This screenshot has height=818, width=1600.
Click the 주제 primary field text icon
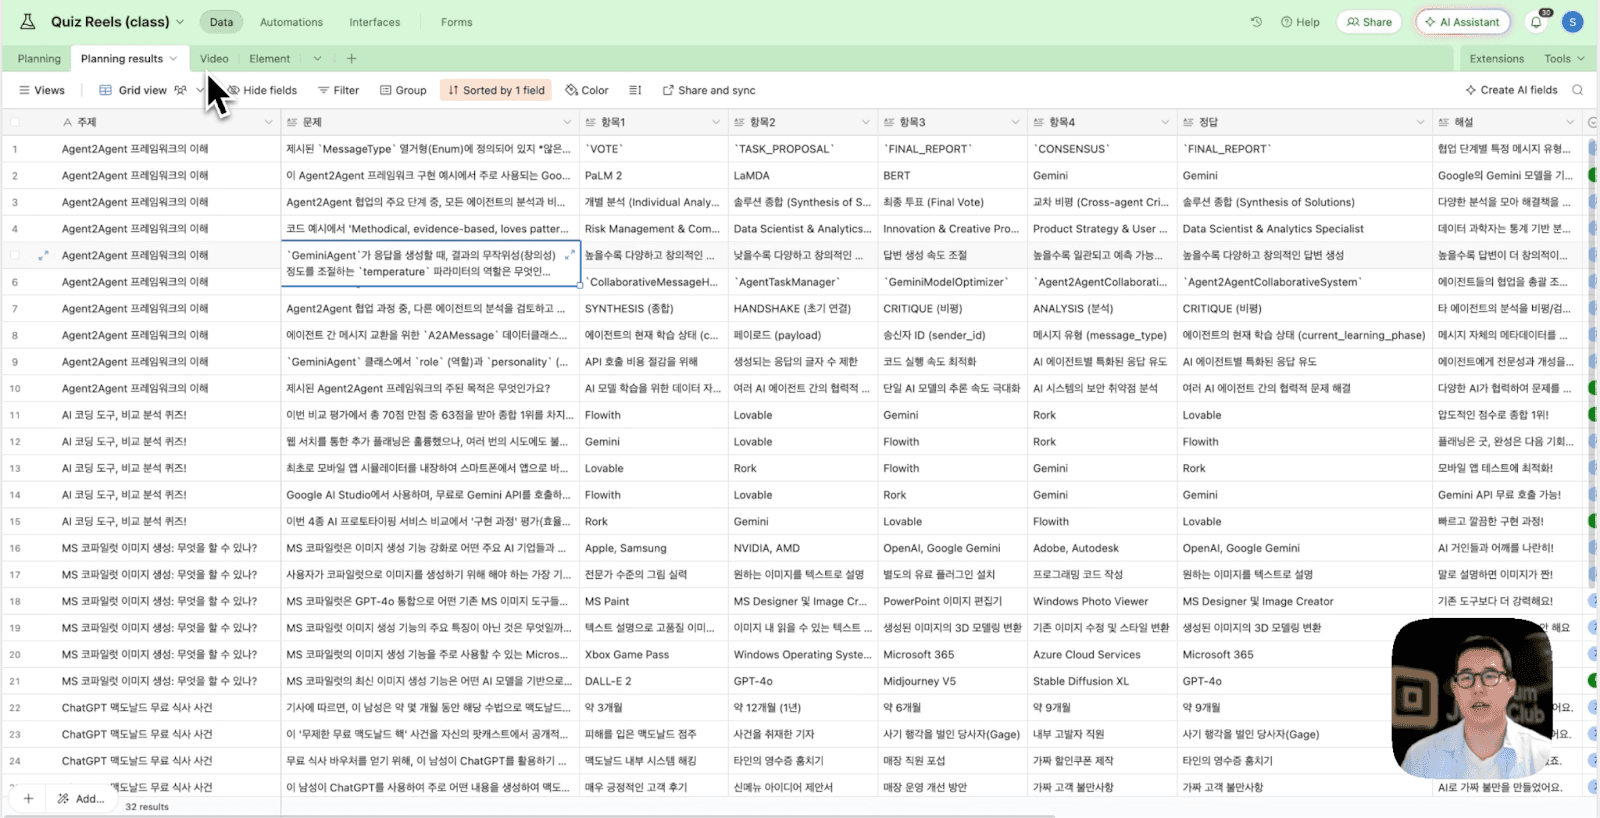pos(67,122)
